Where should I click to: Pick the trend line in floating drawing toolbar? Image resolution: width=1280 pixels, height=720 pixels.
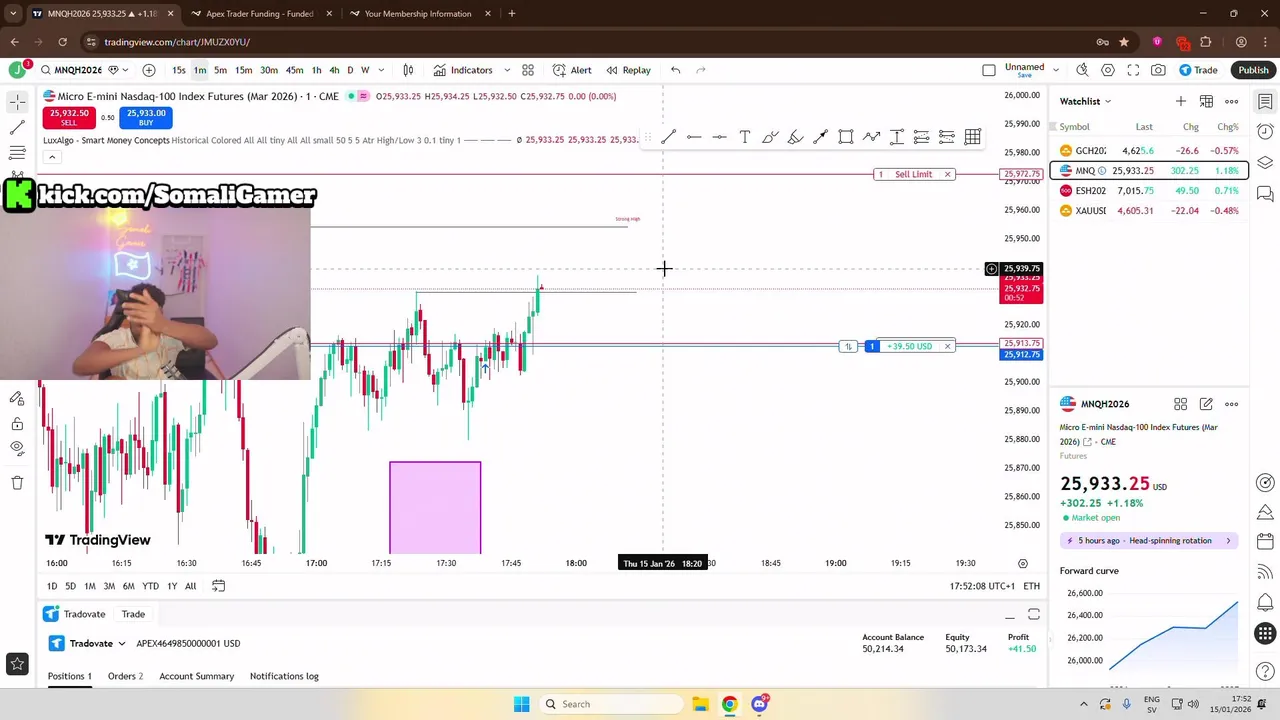(x=668, y=137)
